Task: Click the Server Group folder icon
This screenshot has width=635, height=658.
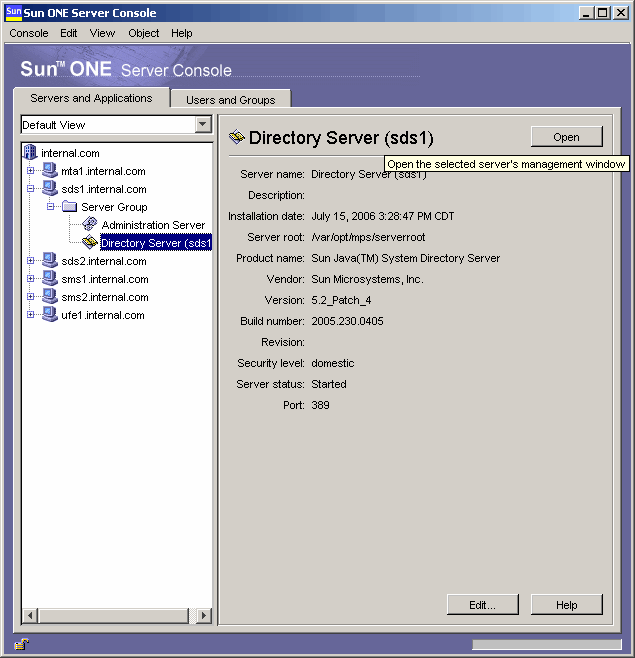Action: coord(69,207)
